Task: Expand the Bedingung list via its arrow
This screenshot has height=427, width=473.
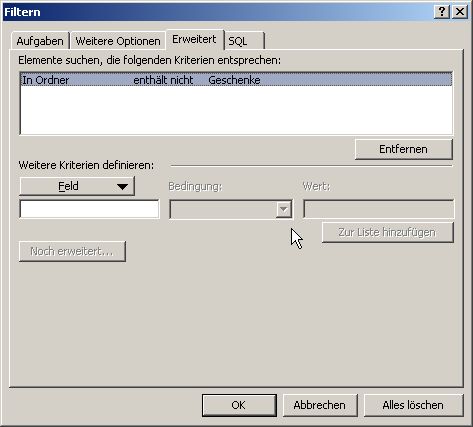Action: [284, 209]
